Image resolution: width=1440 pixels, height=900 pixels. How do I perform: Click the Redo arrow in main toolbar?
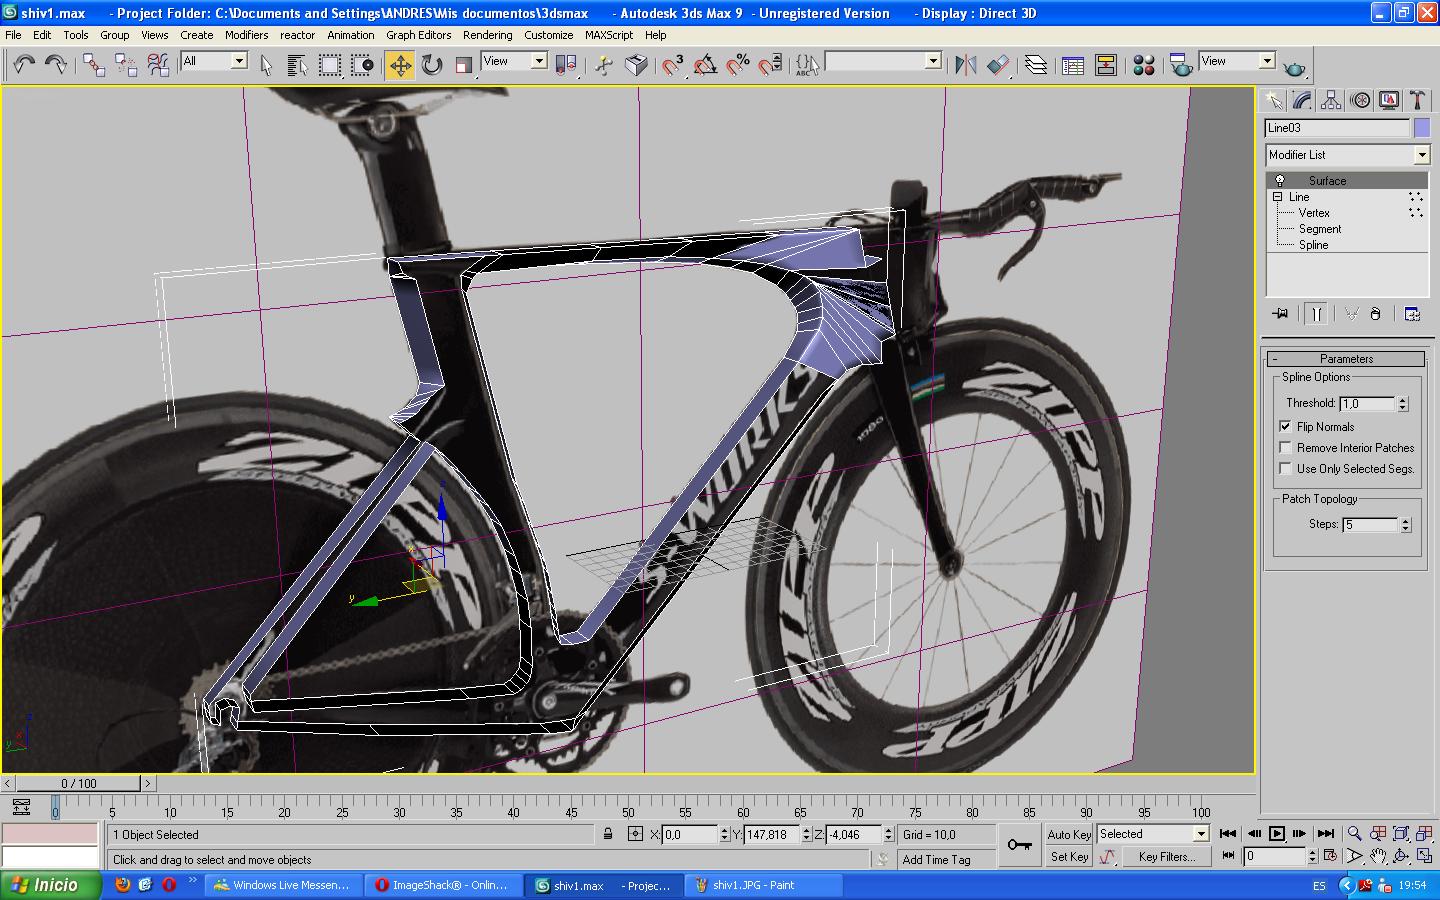[56, 65]
